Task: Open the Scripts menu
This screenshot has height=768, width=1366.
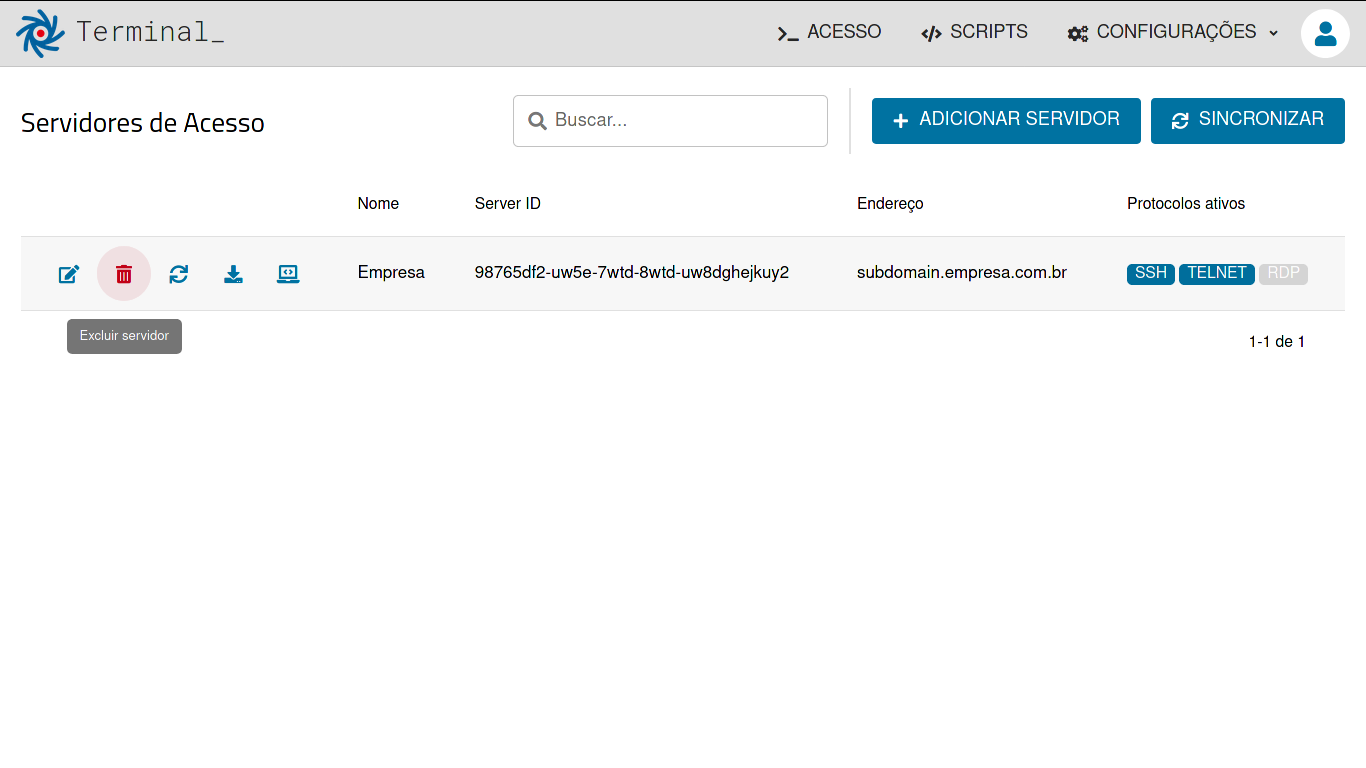Action: click(x=974, y=32)
